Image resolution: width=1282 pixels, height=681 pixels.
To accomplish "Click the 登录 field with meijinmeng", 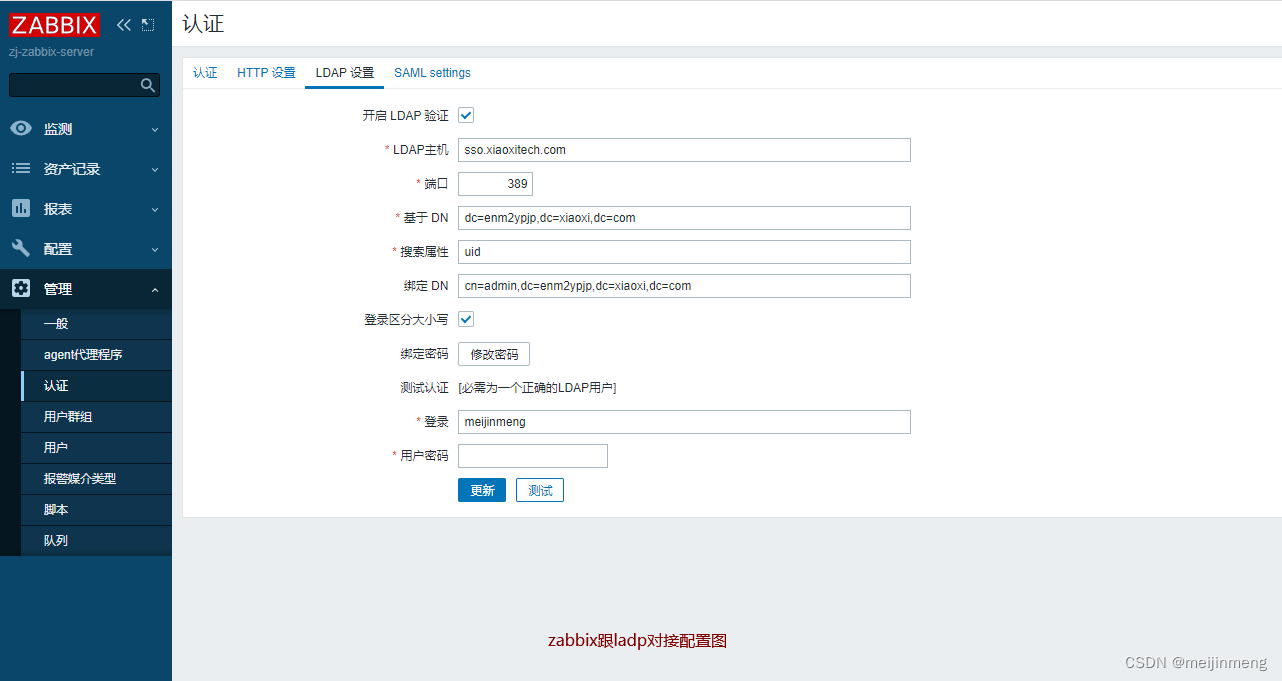I will tap(684, 422).
